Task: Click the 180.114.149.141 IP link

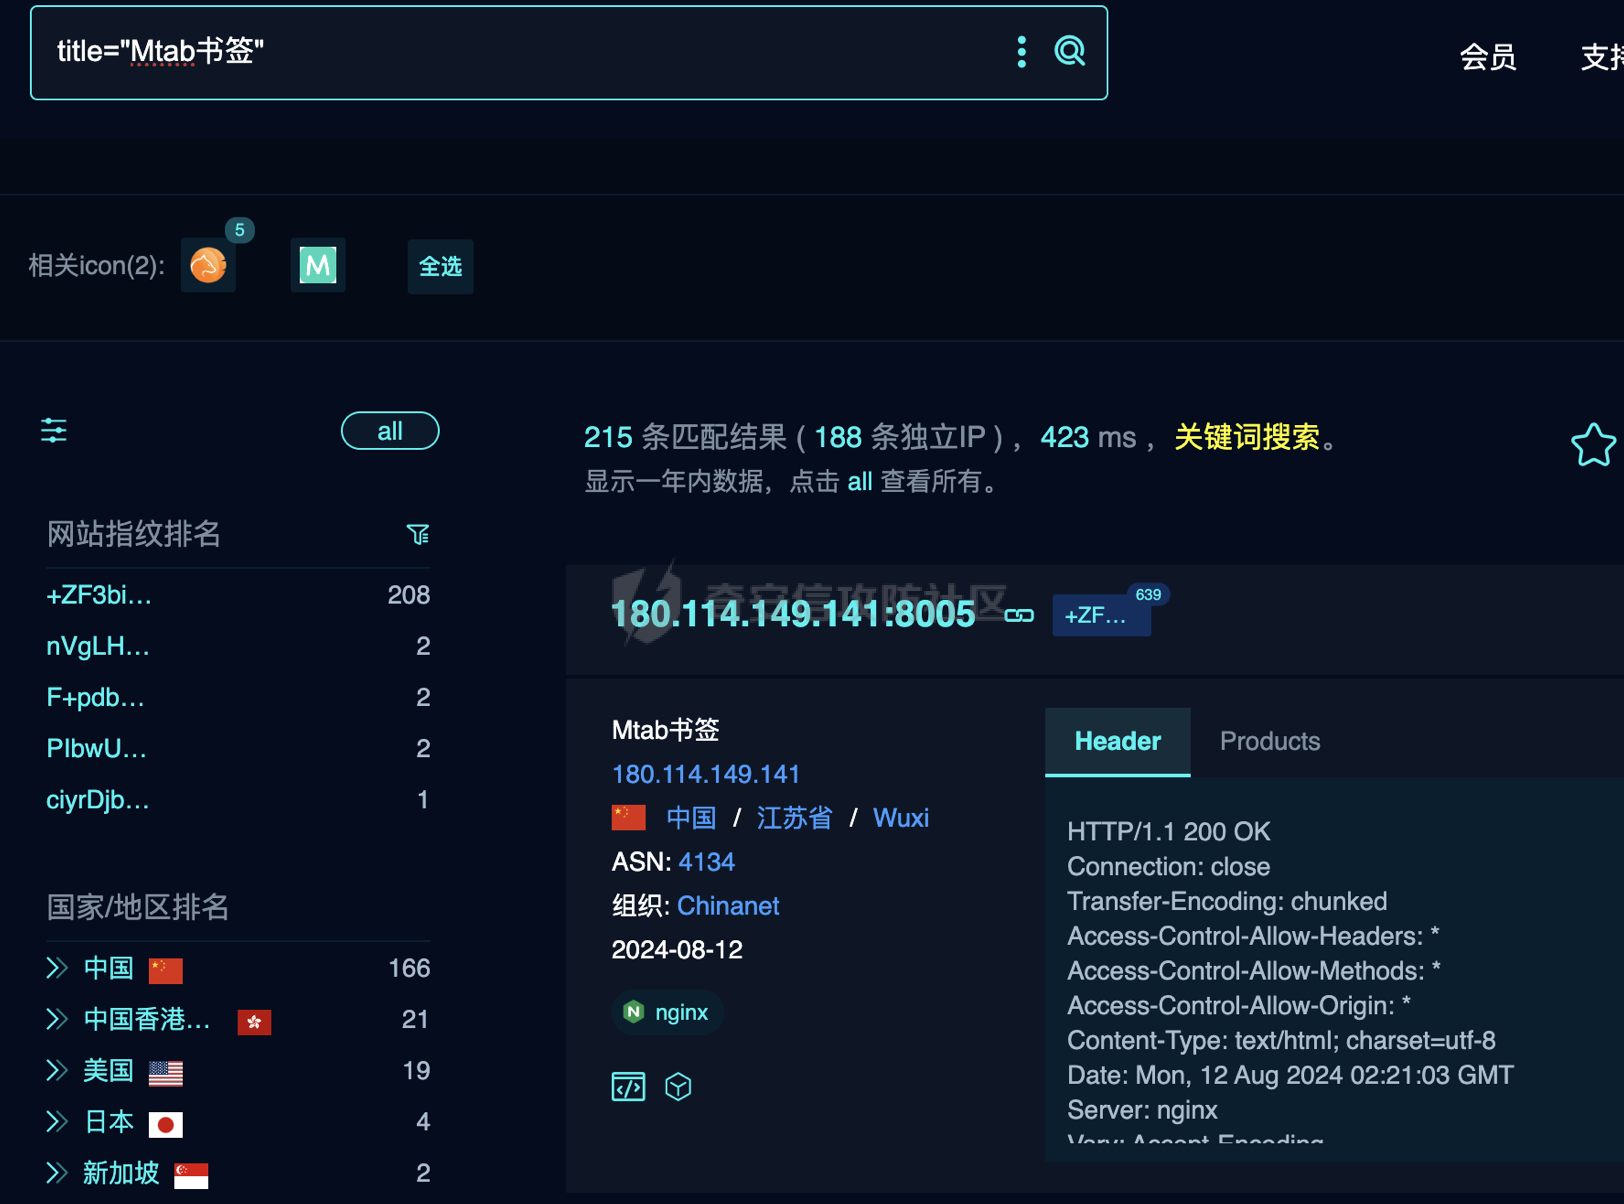Action: [706, 774]
